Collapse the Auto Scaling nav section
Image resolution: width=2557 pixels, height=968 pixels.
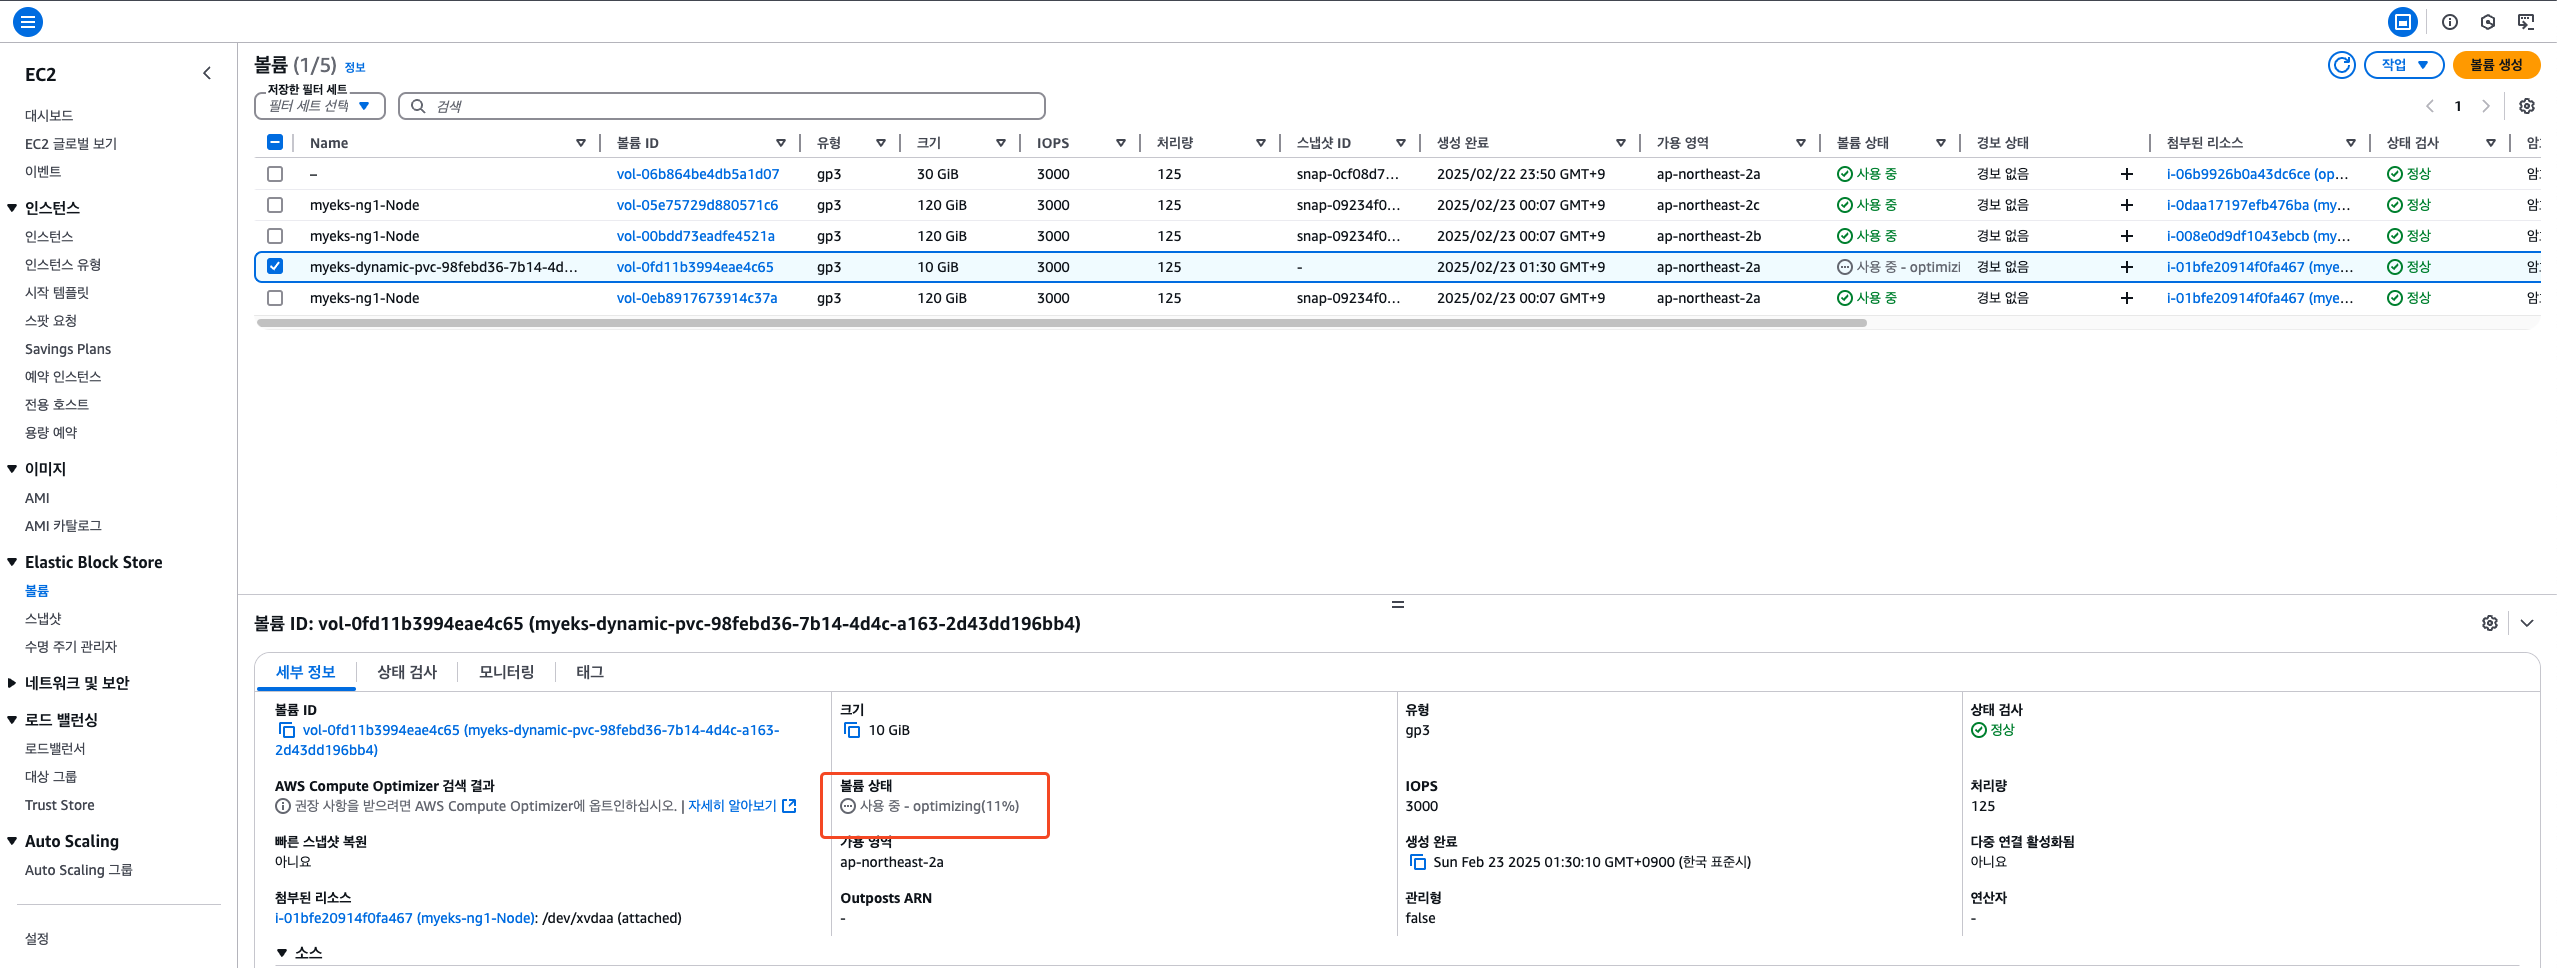12,842
